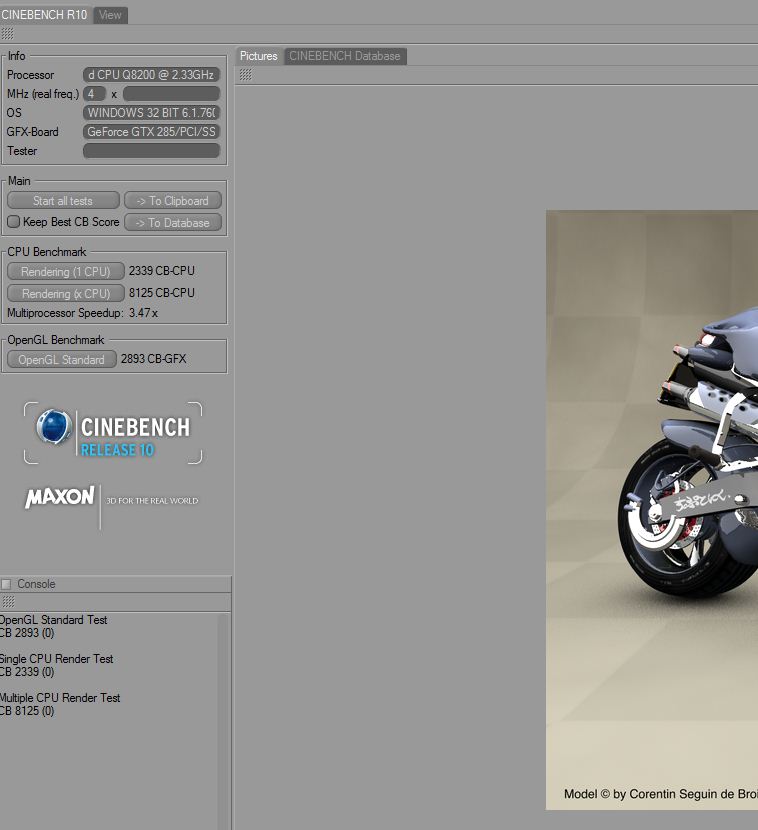Click the Model copyright caption text
Image resolution: width=758 pixels, height=830 pixels.
661,794
